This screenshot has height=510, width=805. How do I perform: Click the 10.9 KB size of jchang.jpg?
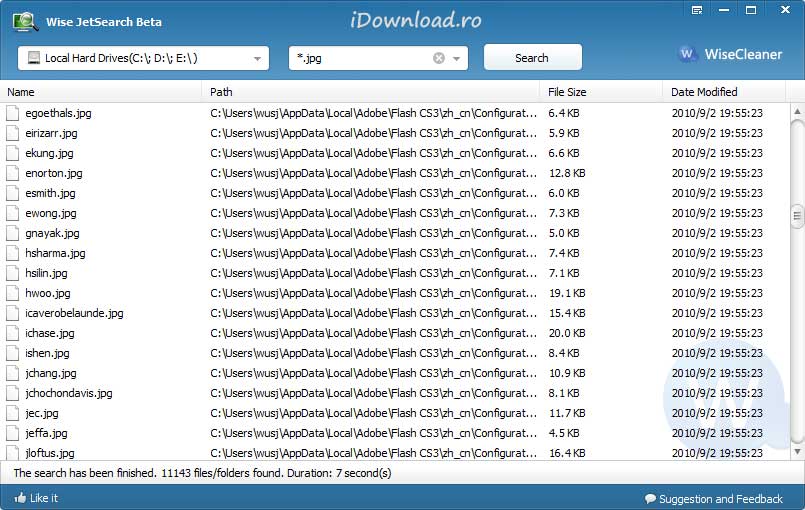(567, 373)
